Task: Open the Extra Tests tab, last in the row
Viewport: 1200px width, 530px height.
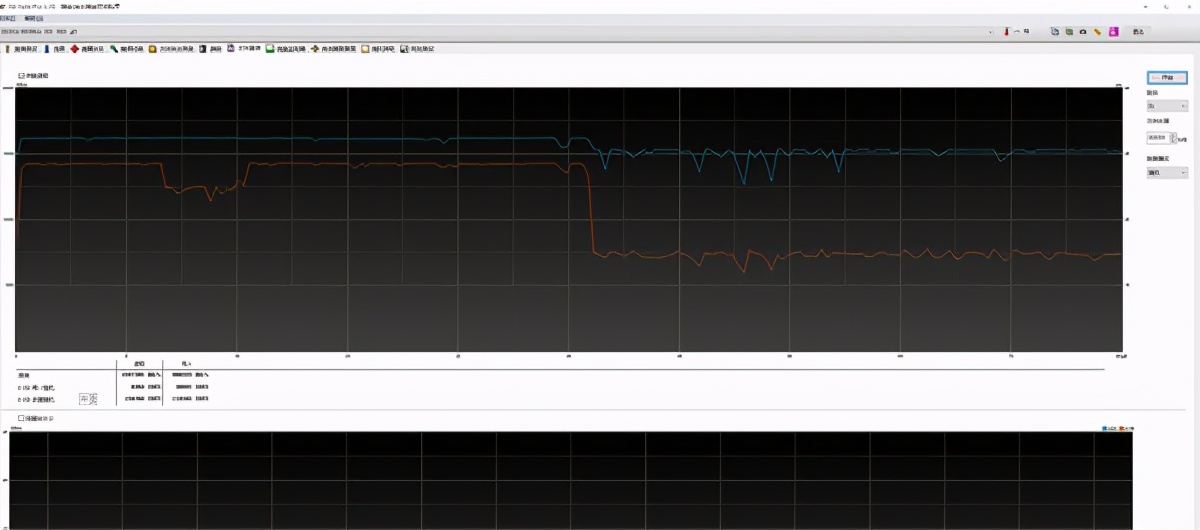Action: (417, 48)
